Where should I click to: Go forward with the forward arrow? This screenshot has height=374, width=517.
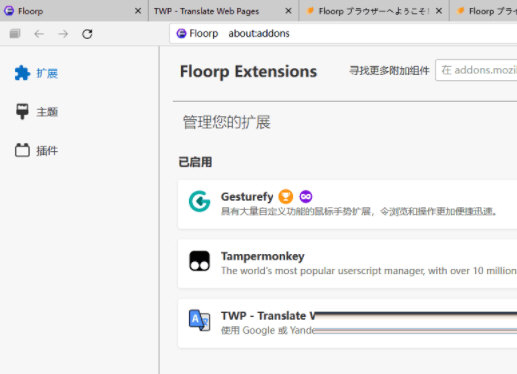tap(63, 34)
